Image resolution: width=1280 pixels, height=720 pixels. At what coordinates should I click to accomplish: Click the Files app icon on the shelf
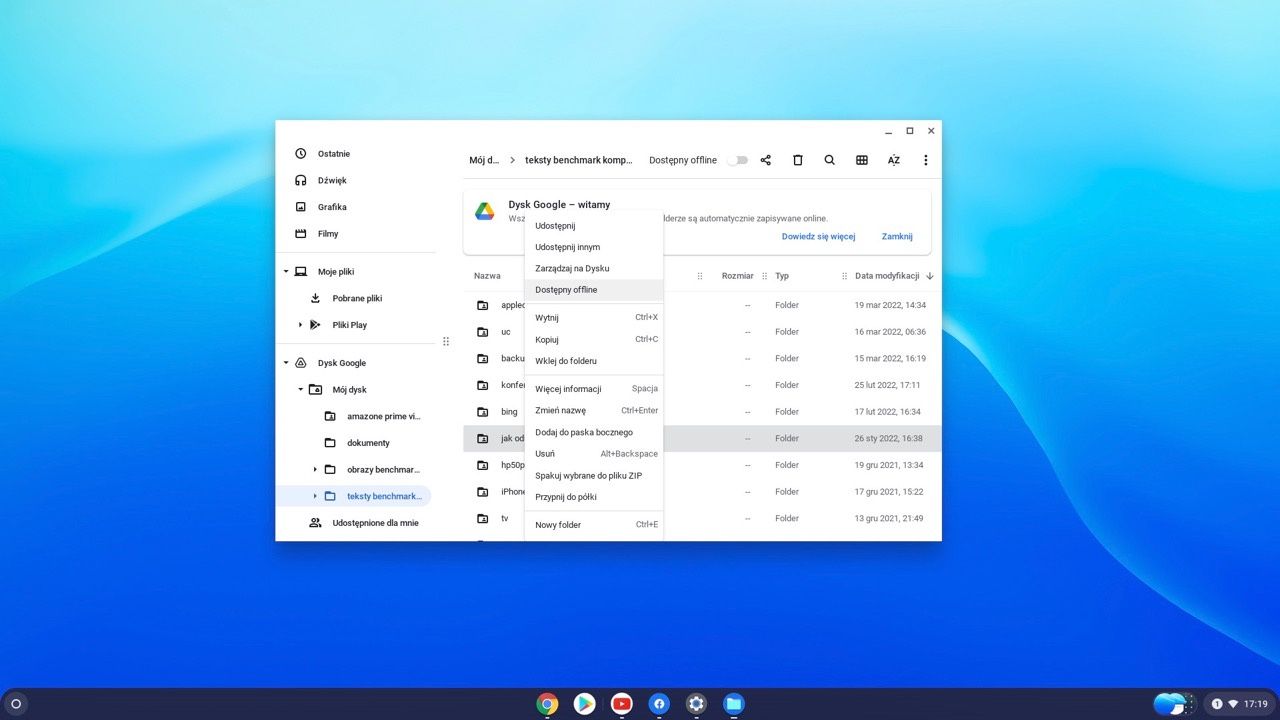[x=734, y=704]
